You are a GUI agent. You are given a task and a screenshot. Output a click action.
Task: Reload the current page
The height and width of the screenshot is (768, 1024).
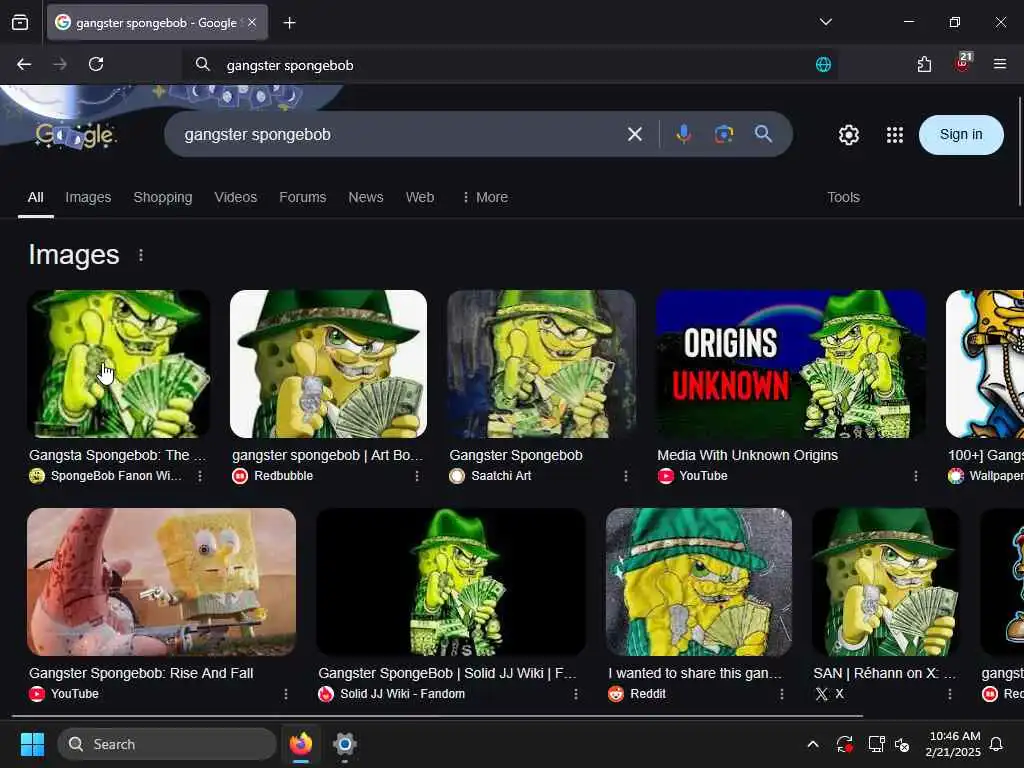tap(96, 64)
